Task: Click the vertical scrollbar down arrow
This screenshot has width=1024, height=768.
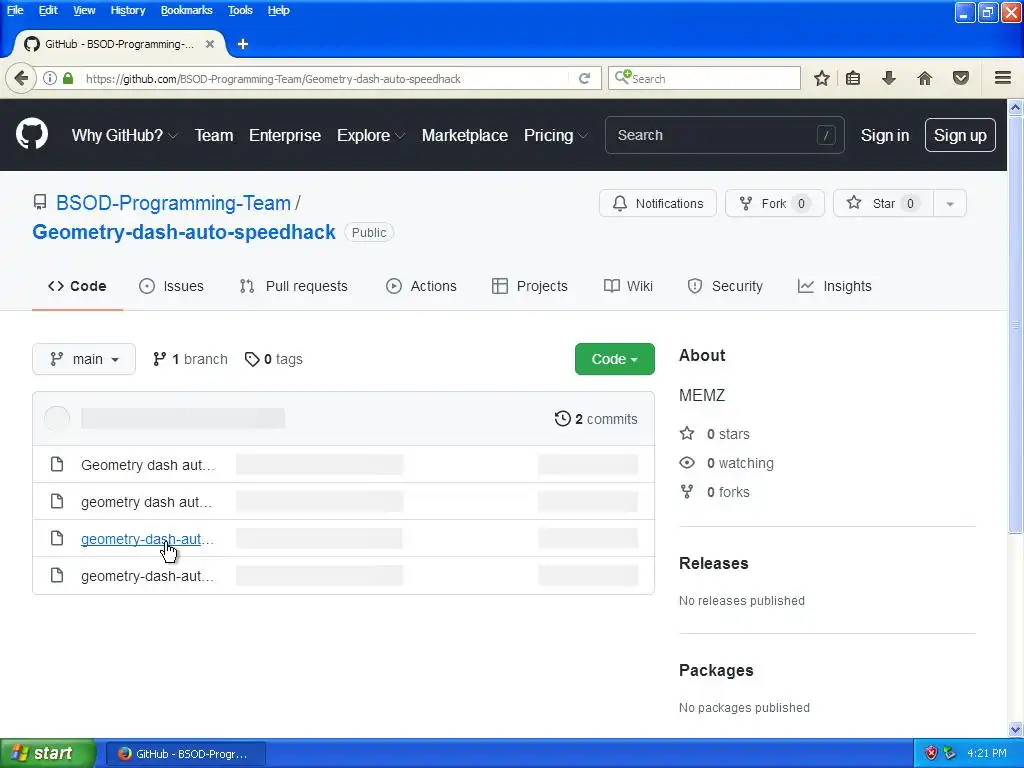Action: coord(1015,729)
